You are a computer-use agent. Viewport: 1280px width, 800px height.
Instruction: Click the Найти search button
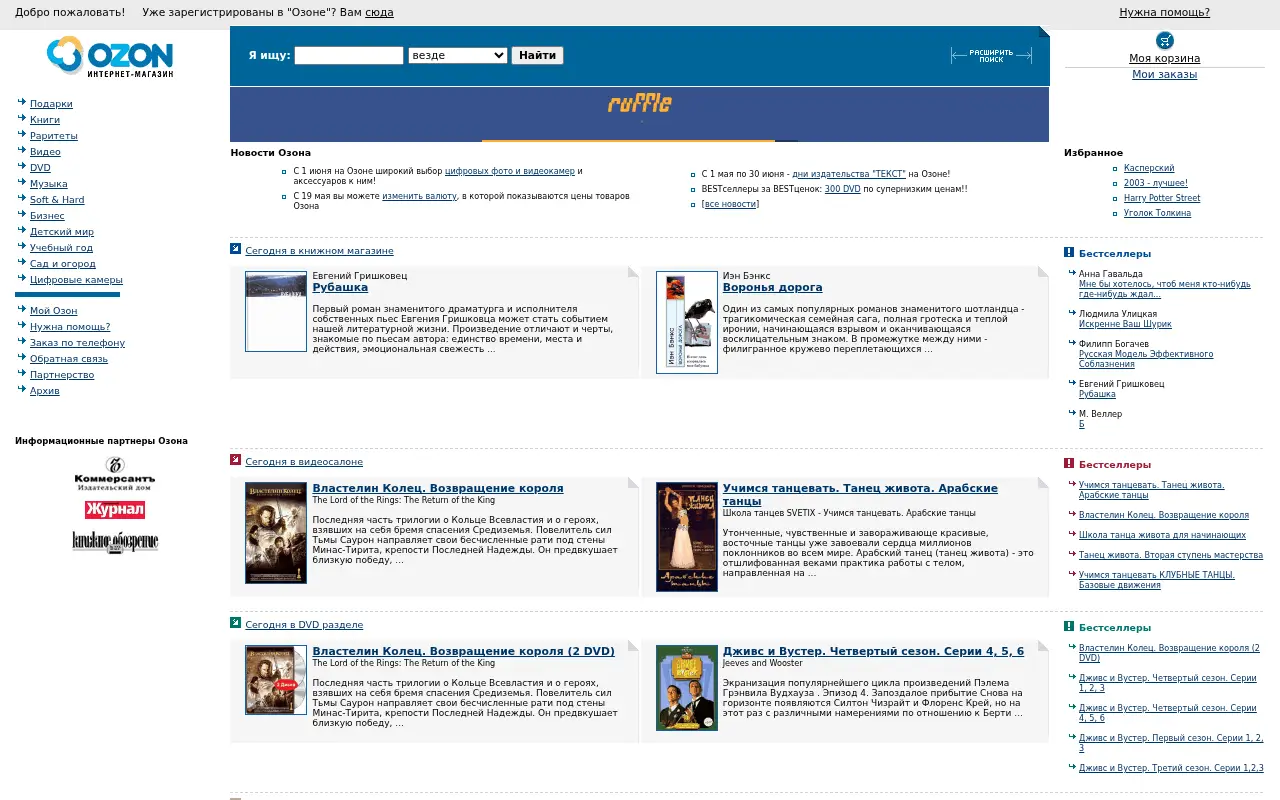pyautogui.click(x=538, y=56)
